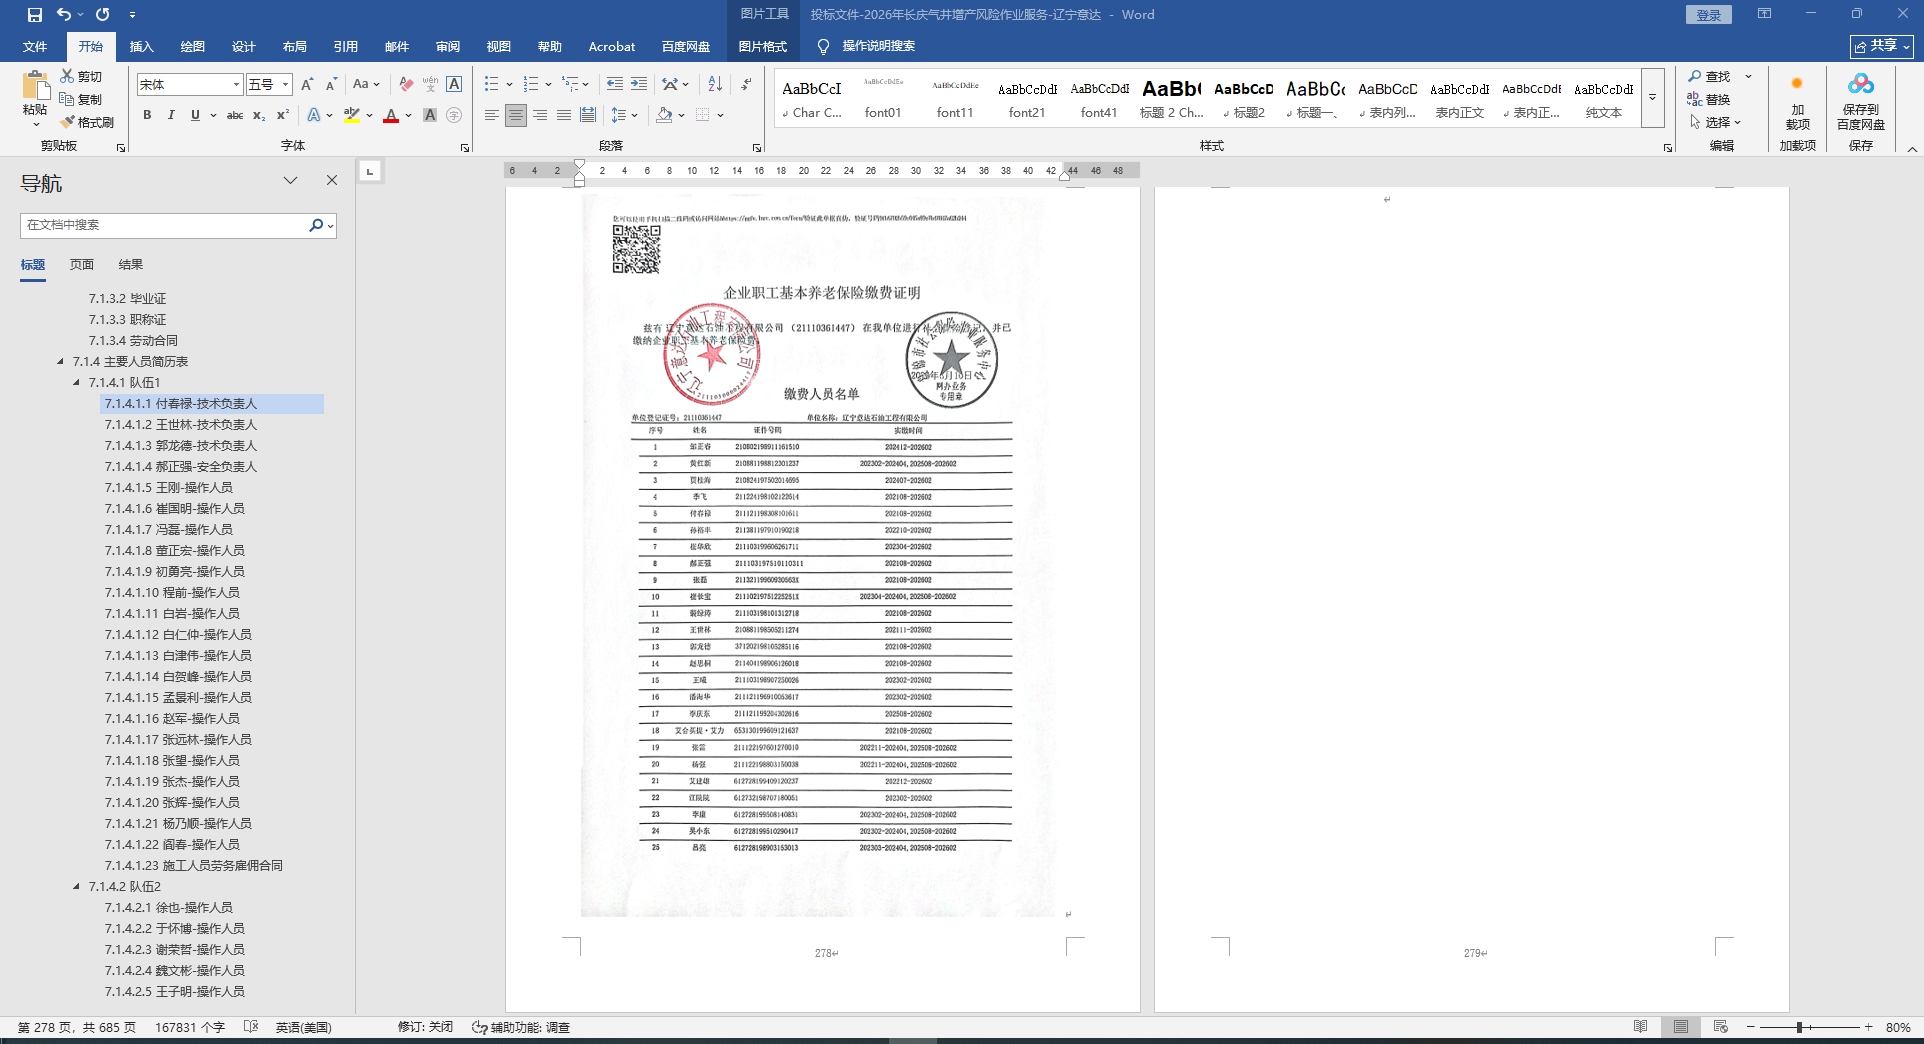The height and width of the screenshot is (1044, 1924).
Task: Toggle Underline formatting
Action: [x=195, y=115]
